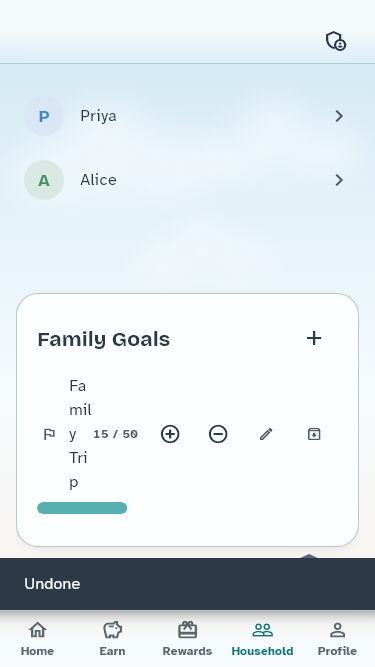Open the parental shield icon at top
The image size is (375, 667).
click(x=335, y=41)
